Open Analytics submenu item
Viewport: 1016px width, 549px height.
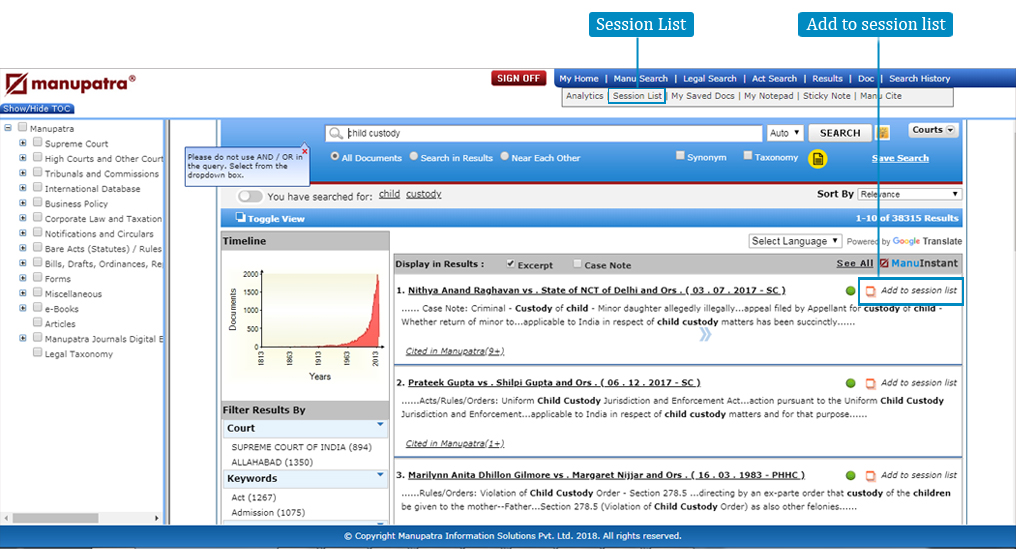(x=584, y=96)
